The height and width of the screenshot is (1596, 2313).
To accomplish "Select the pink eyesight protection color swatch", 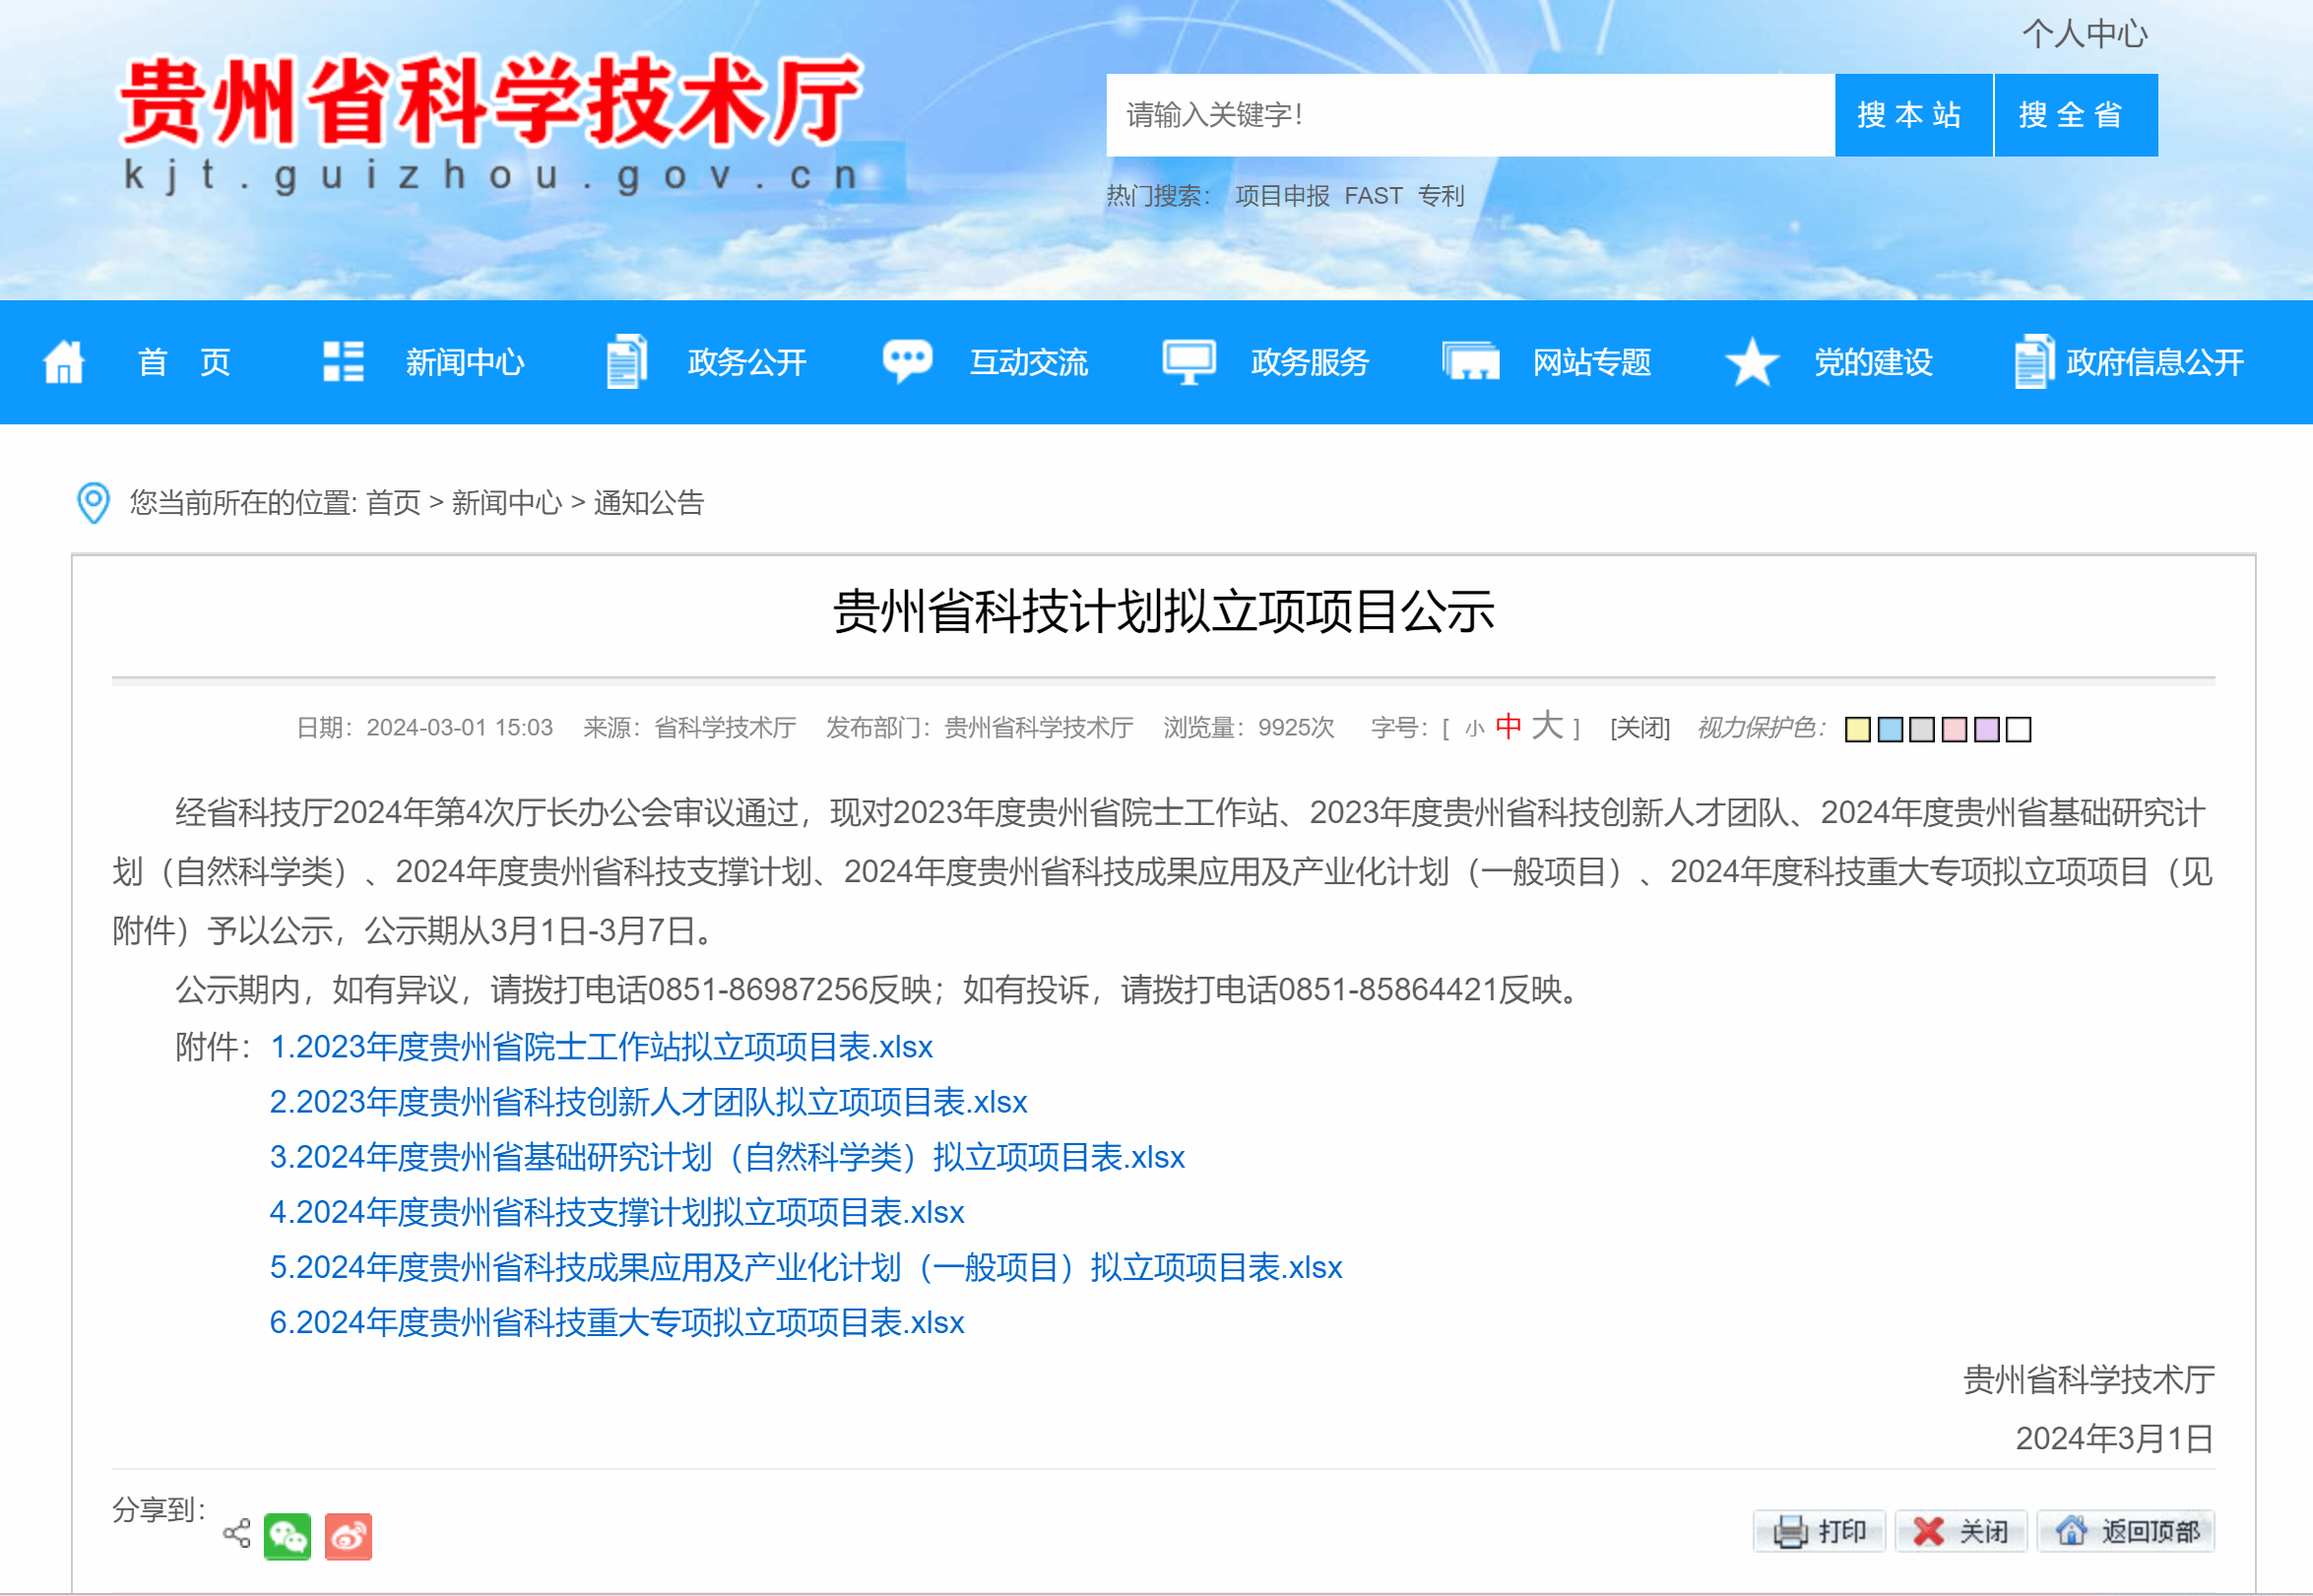I will click(1955, 730).
